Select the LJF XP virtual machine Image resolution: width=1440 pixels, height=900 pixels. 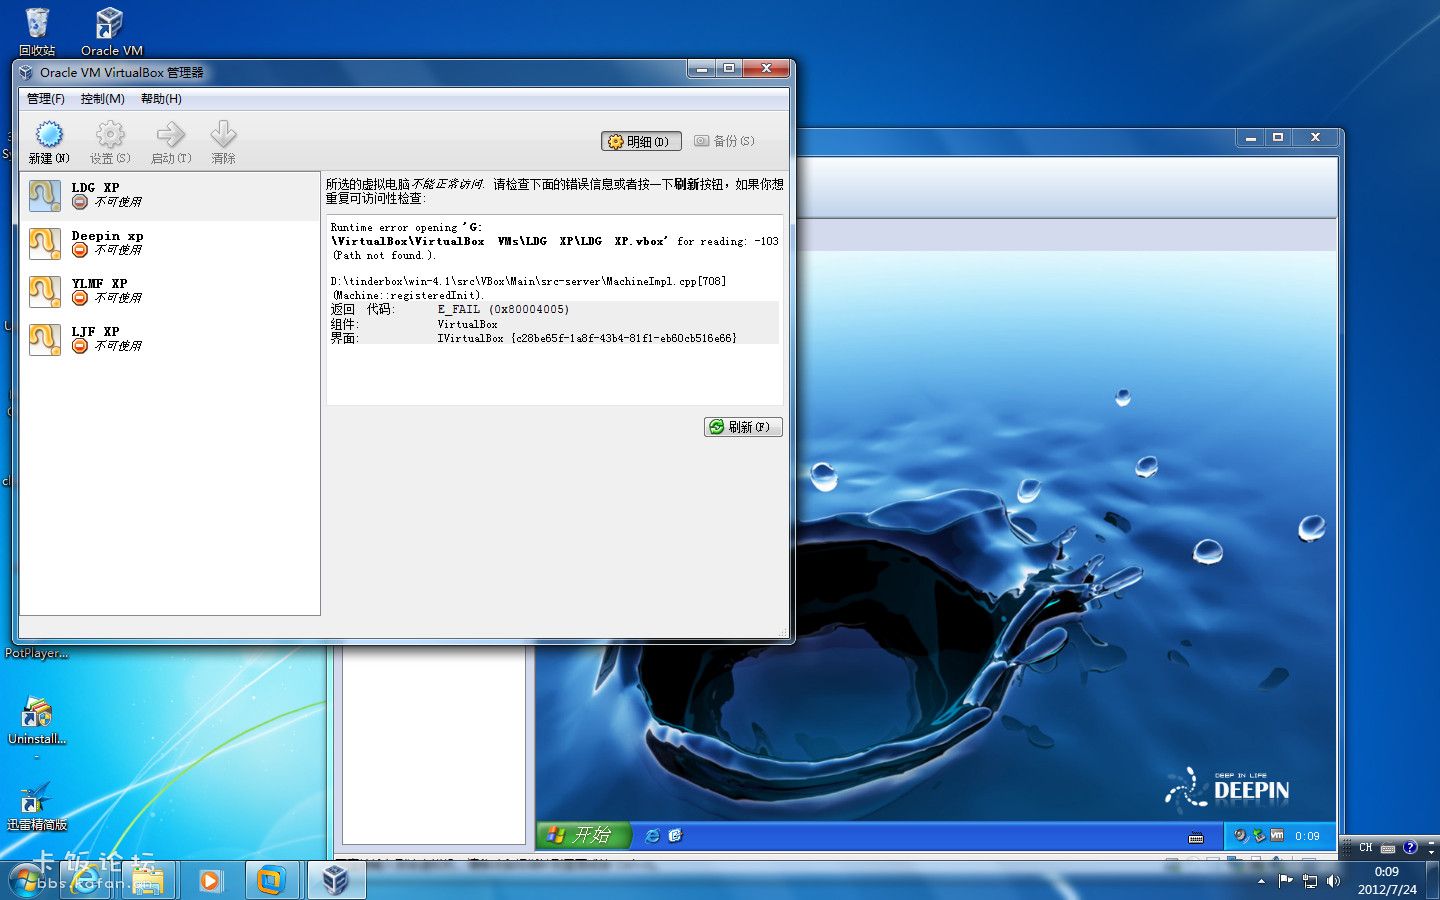coord(169,340)
